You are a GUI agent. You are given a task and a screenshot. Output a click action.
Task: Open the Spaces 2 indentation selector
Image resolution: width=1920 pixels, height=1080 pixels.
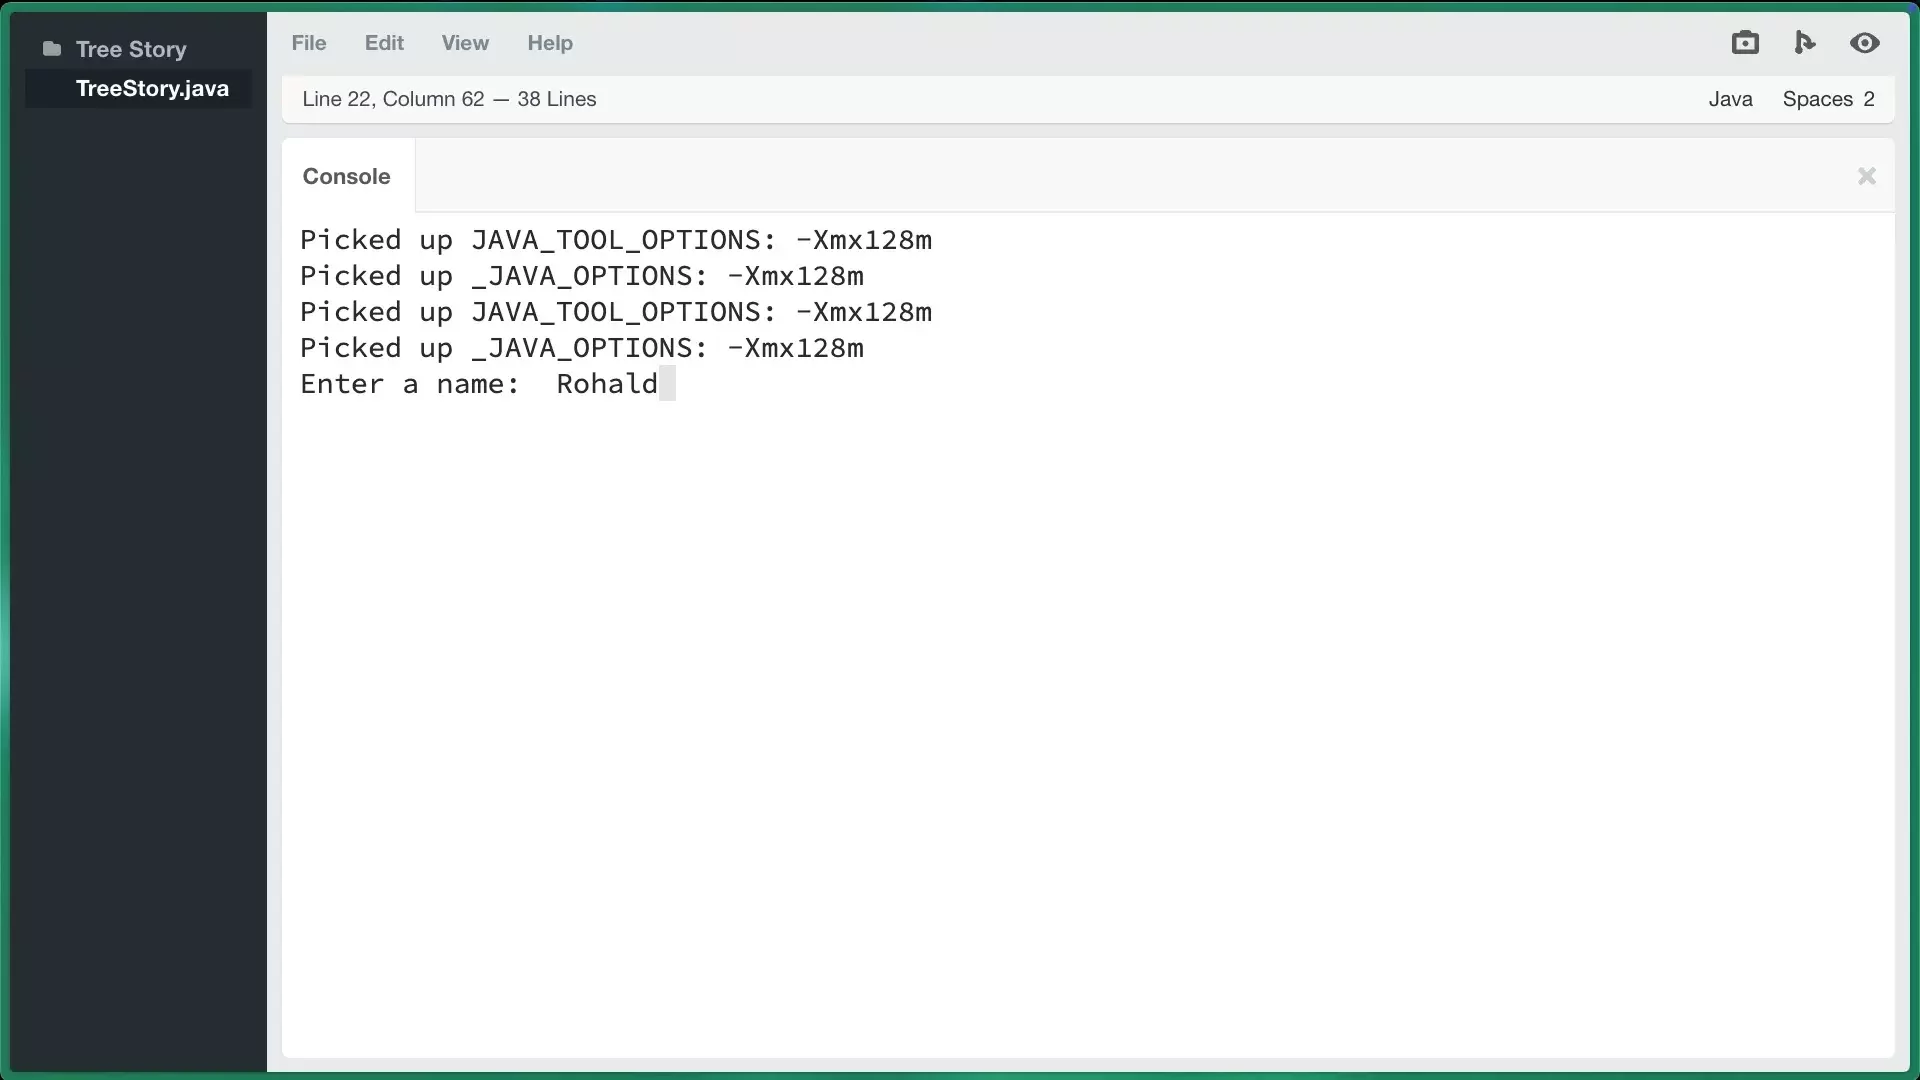pyautogui.click(x=1829, y=98)
